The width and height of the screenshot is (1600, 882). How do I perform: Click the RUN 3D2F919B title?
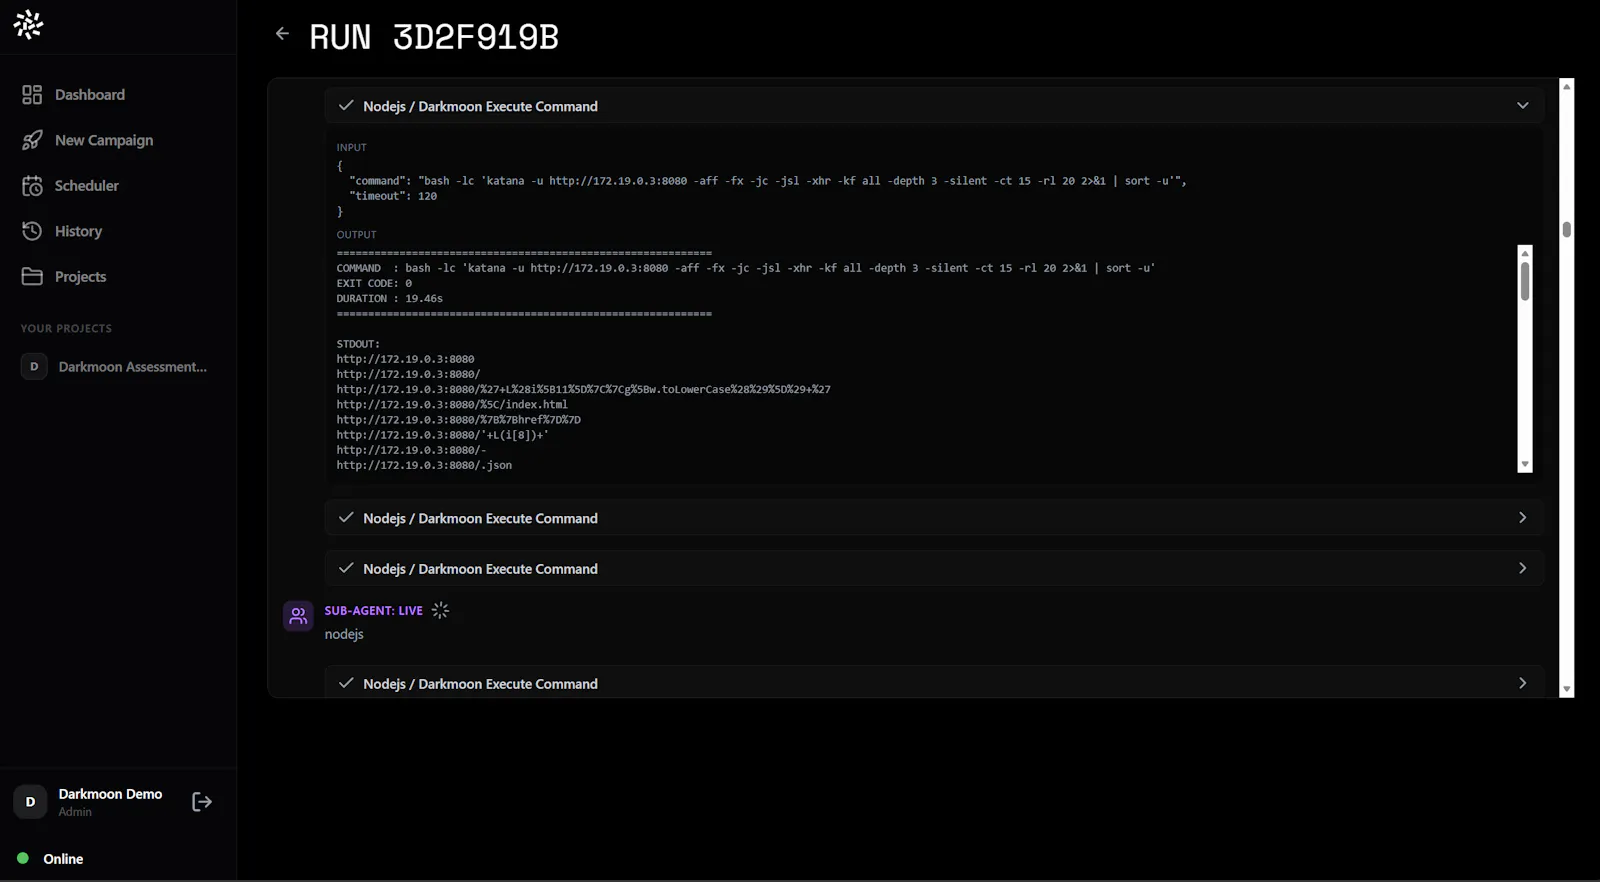(434, 37)
